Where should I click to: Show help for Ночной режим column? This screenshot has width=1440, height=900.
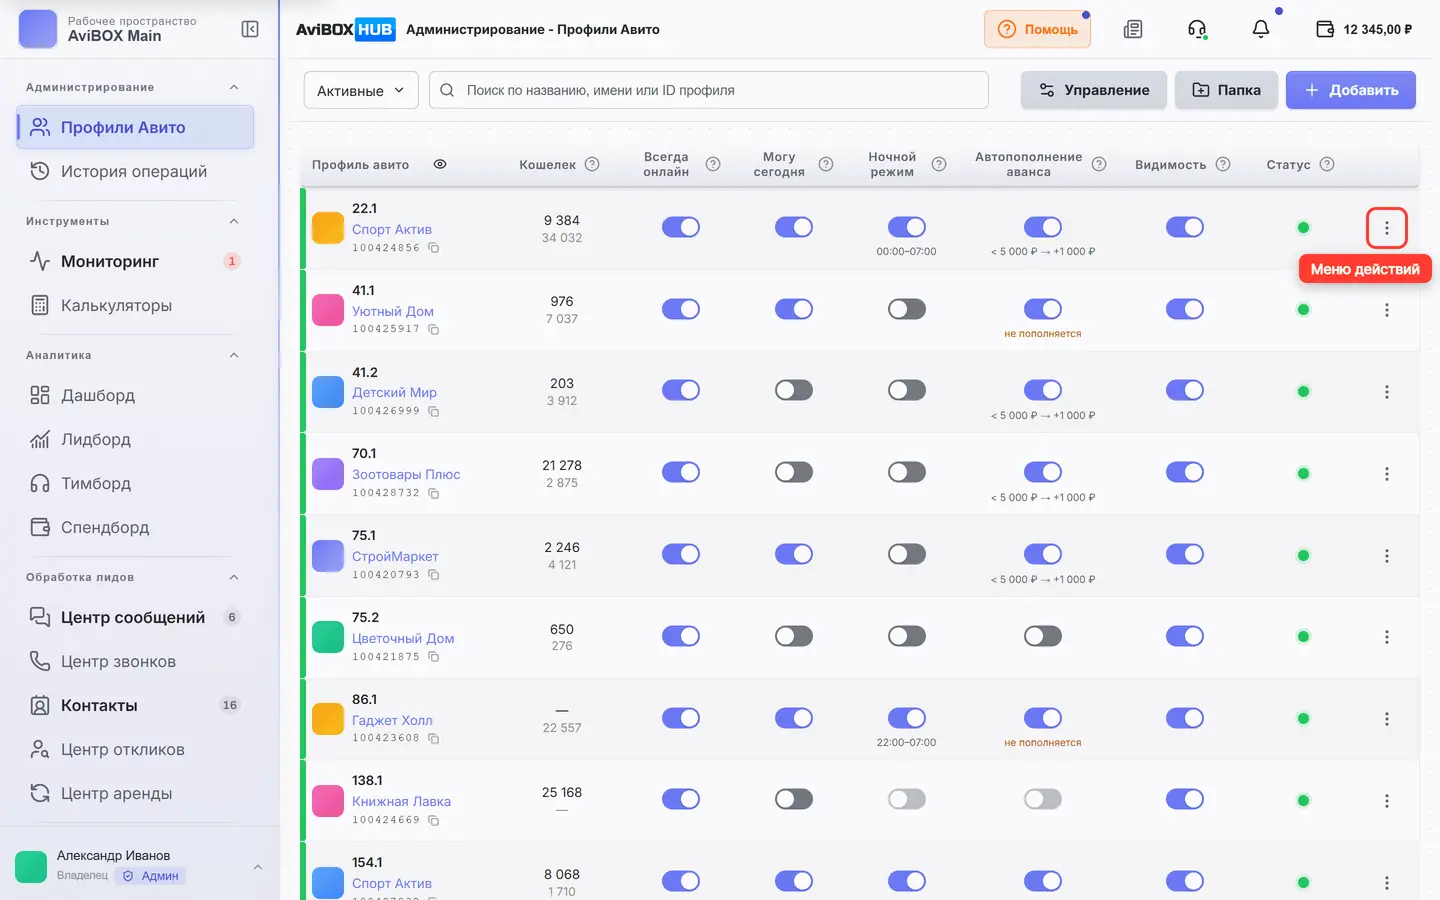coord(939,164)
